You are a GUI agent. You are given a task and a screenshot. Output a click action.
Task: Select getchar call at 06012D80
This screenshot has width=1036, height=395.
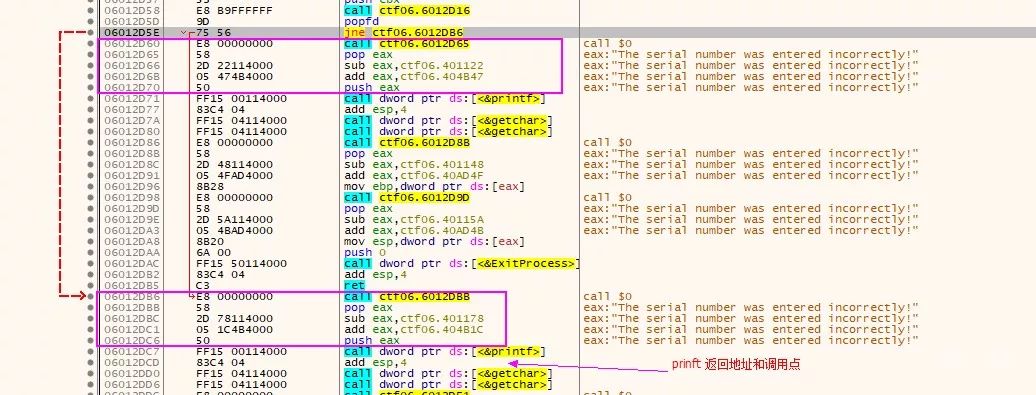coord(448,131)
